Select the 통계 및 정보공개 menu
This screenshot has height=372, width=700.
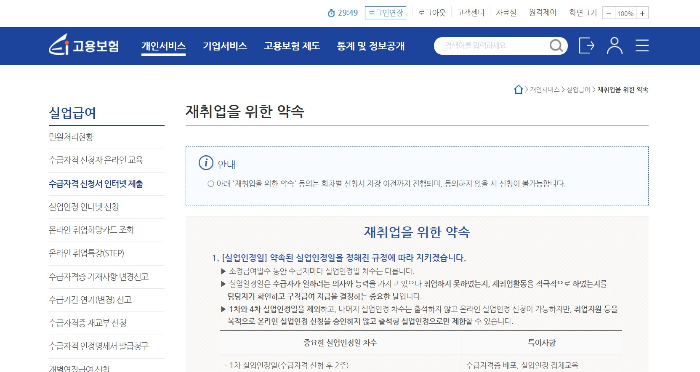tap(371, 46)
